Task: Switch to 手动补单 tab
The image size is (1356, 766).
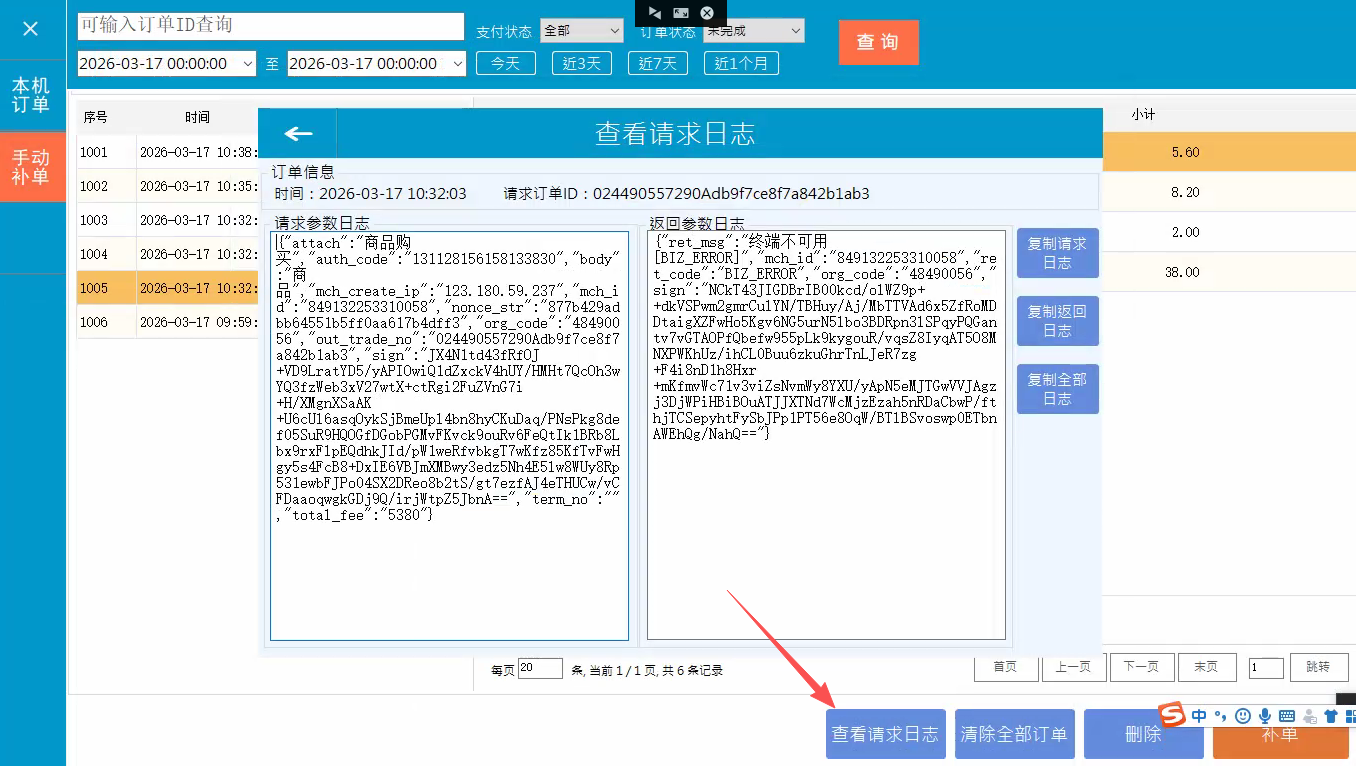Action: point(31,167)
